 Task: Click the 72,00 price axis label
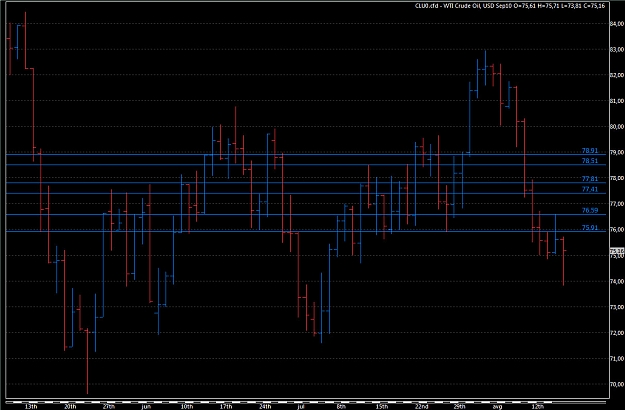point(617,333)
